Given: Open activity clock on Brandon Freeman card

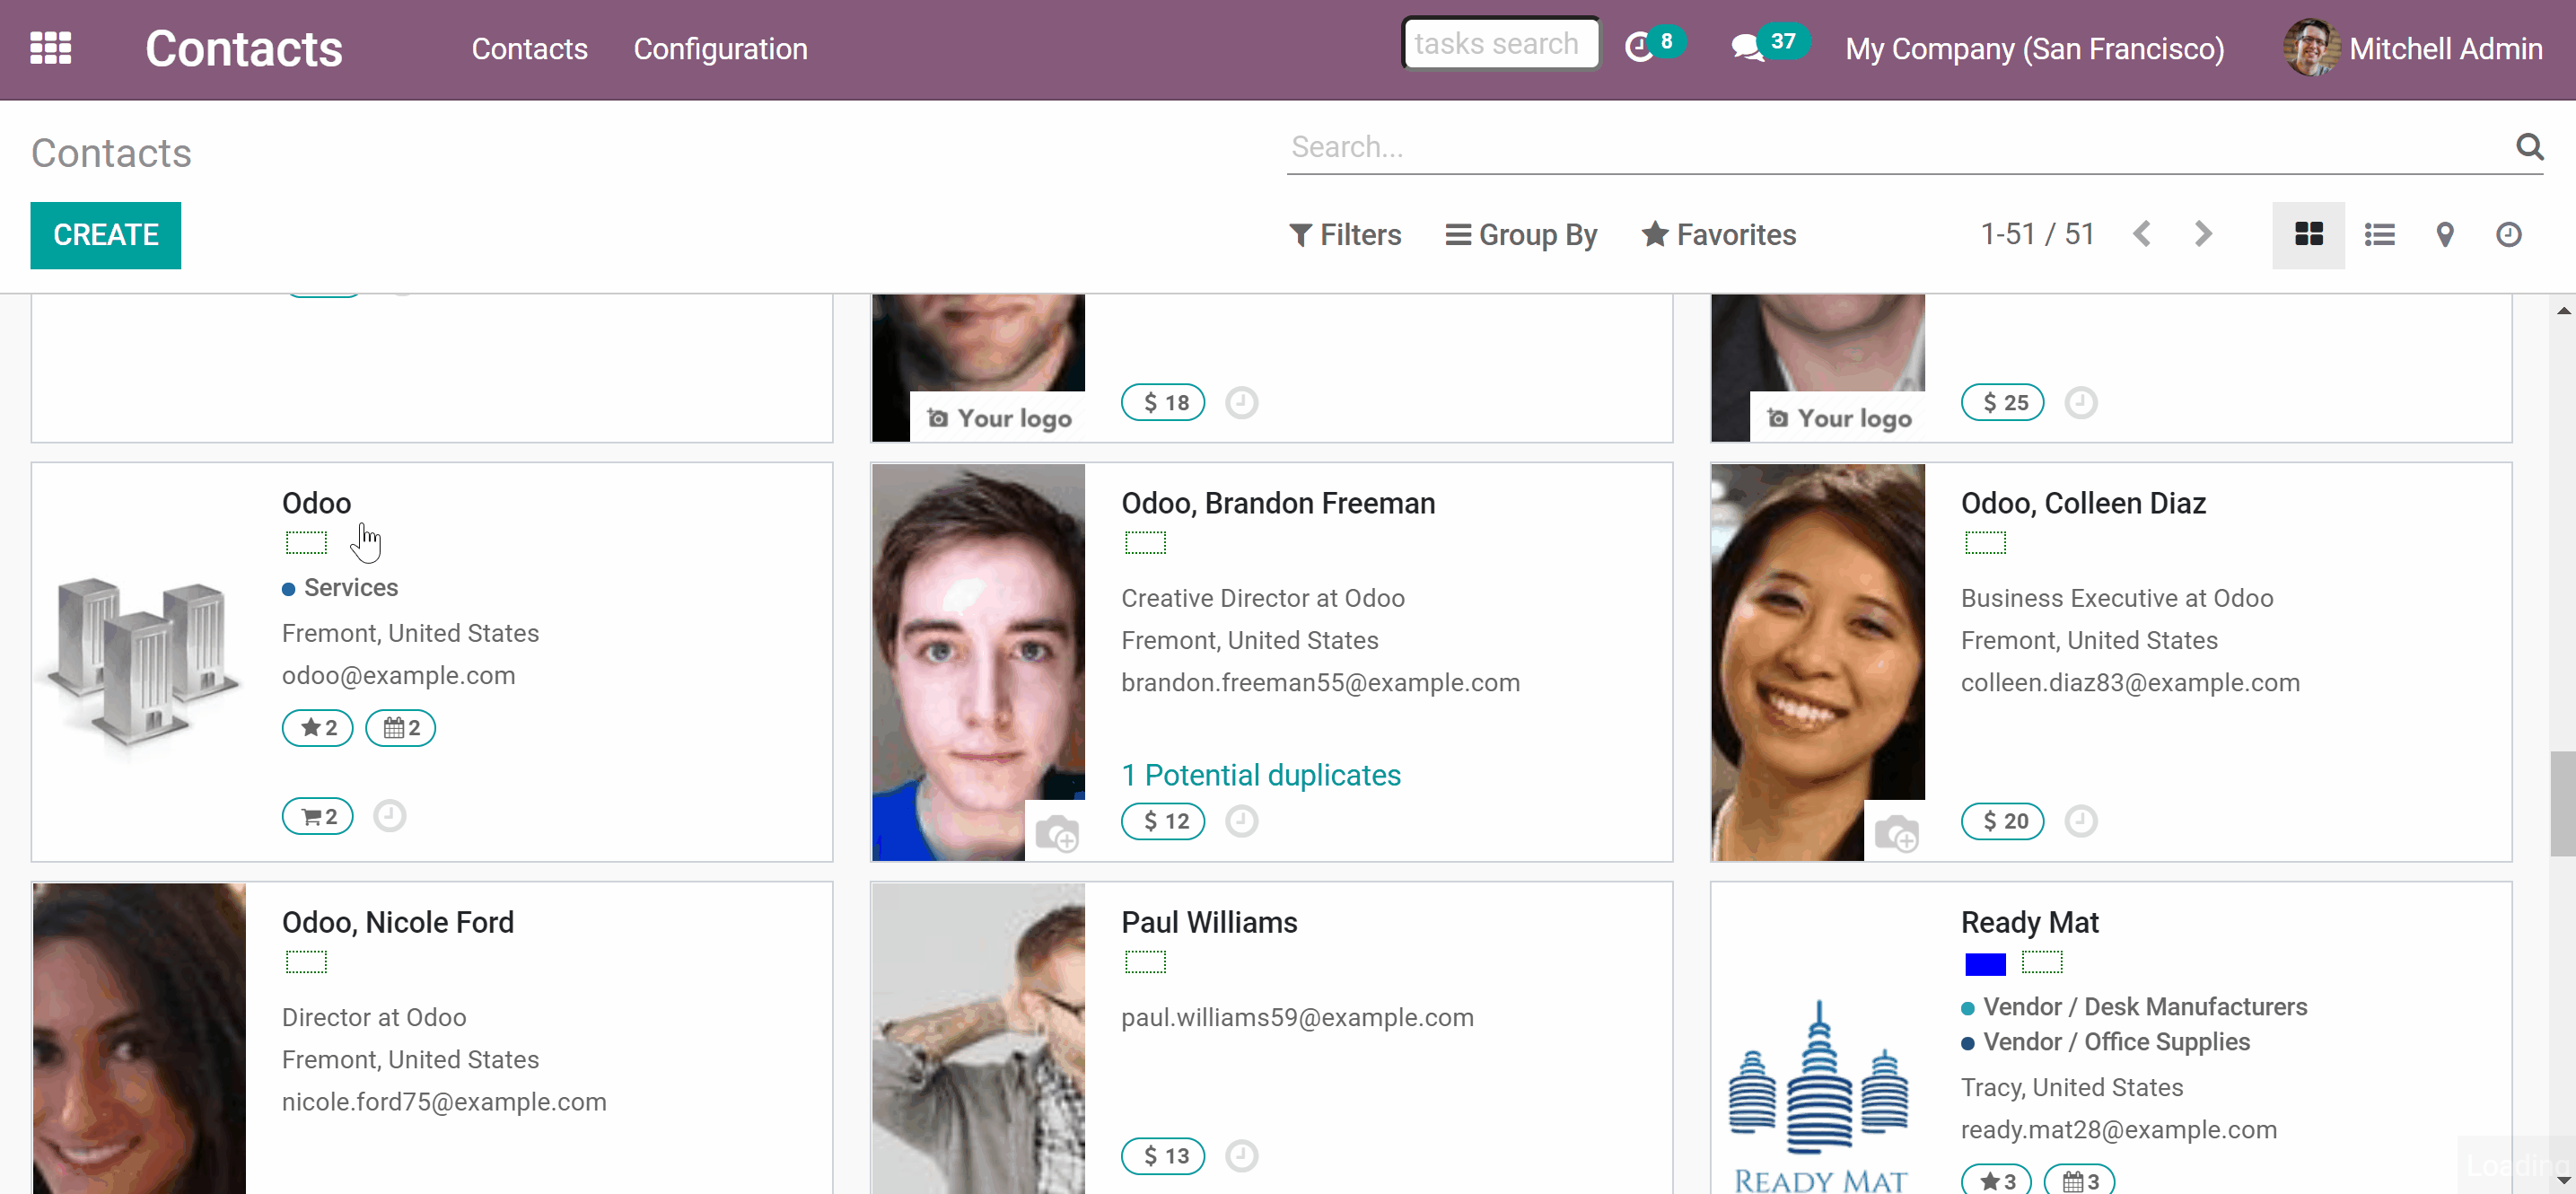Looking at the screenshot, I should tap(1241, 821).
